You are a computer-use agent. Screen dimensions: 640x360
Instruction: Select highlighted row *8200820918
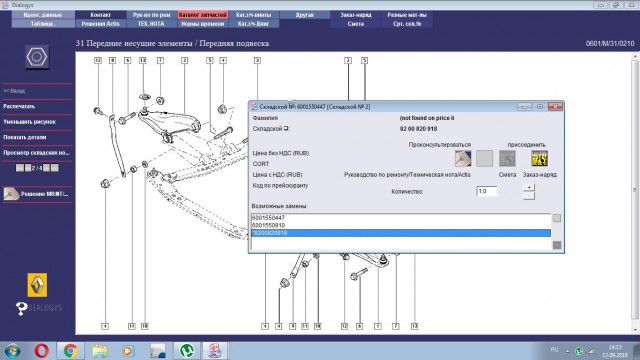[x=401, y=233]
